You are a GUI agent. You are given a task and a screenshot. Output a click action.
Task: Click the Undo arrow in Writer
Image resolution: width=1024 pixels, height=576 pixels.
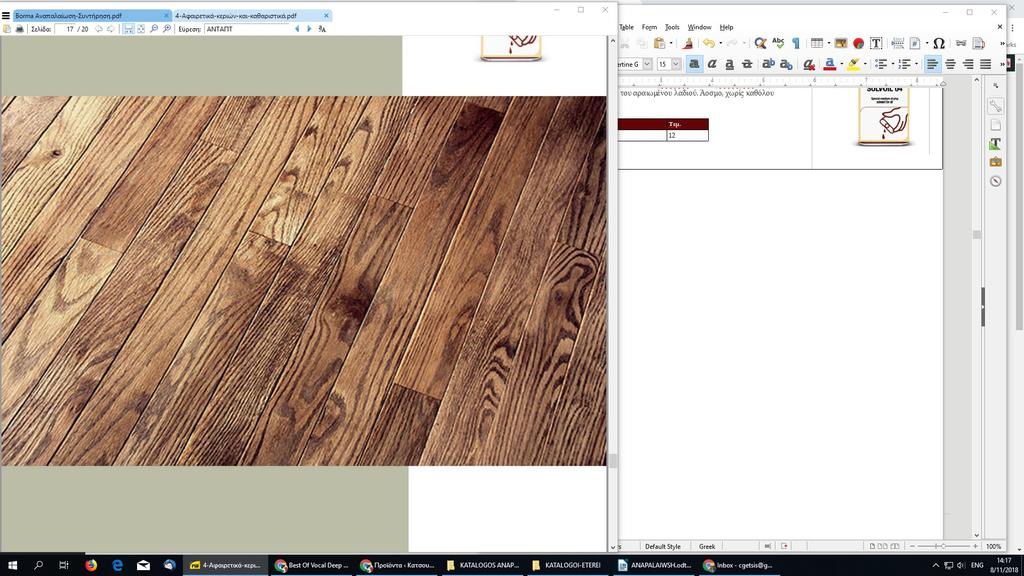(x=709, y=43)
